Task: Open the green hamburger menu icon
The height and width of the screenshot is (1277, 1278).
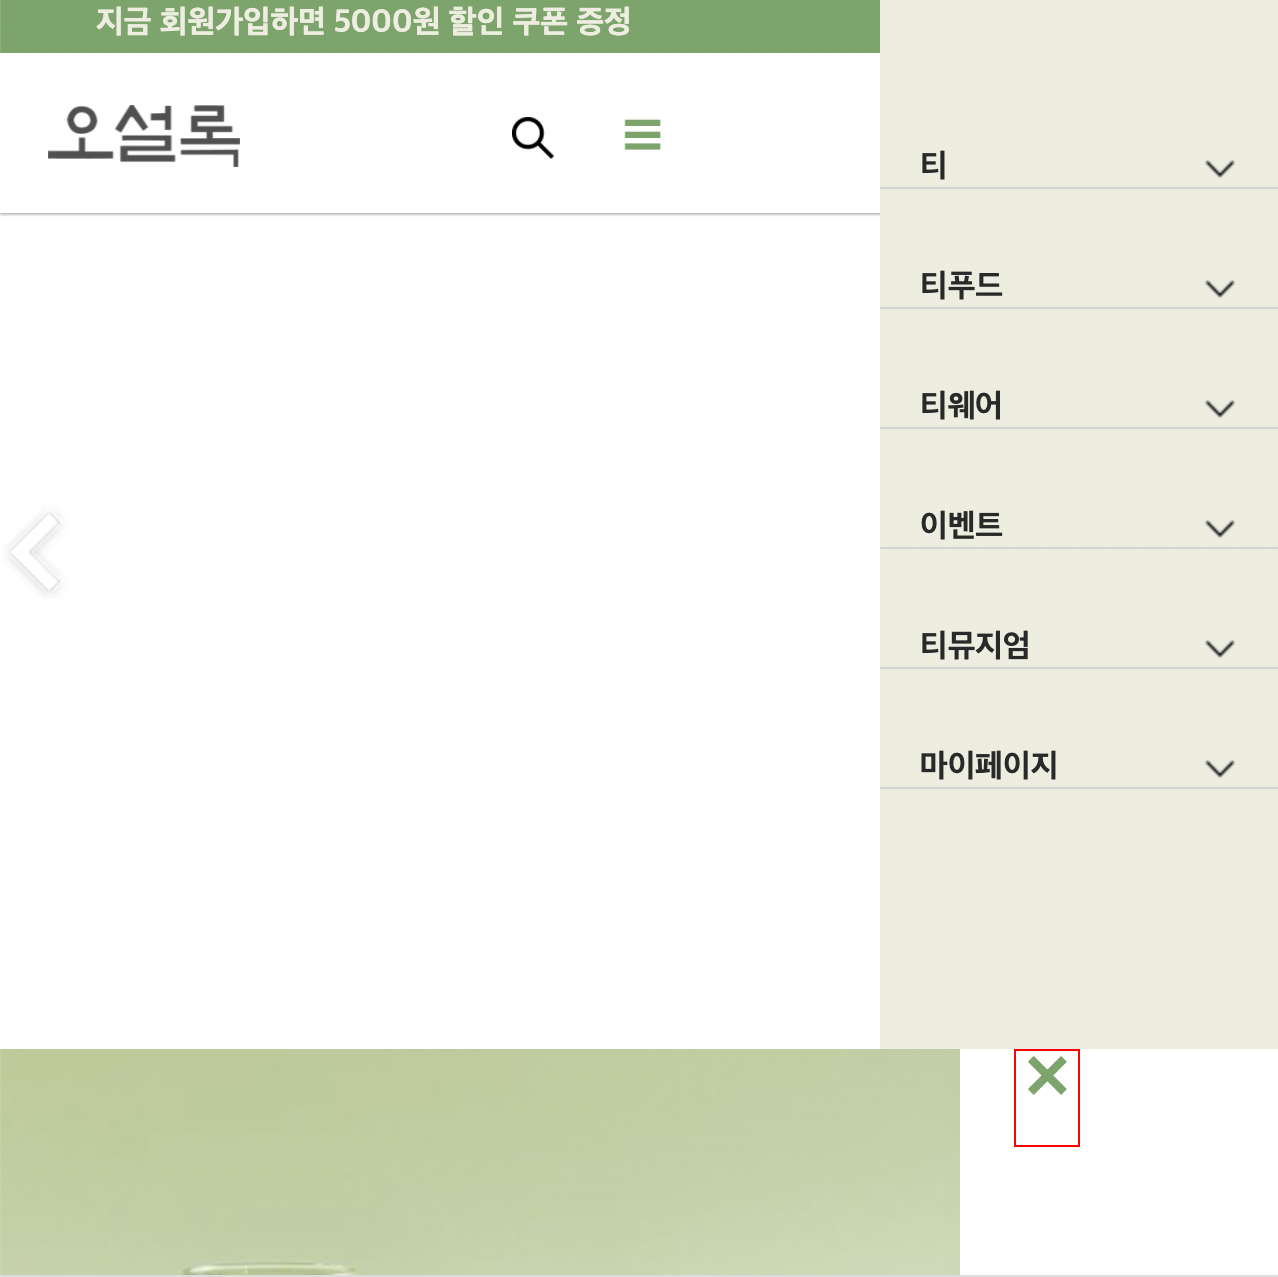Action: click(642, 134)
